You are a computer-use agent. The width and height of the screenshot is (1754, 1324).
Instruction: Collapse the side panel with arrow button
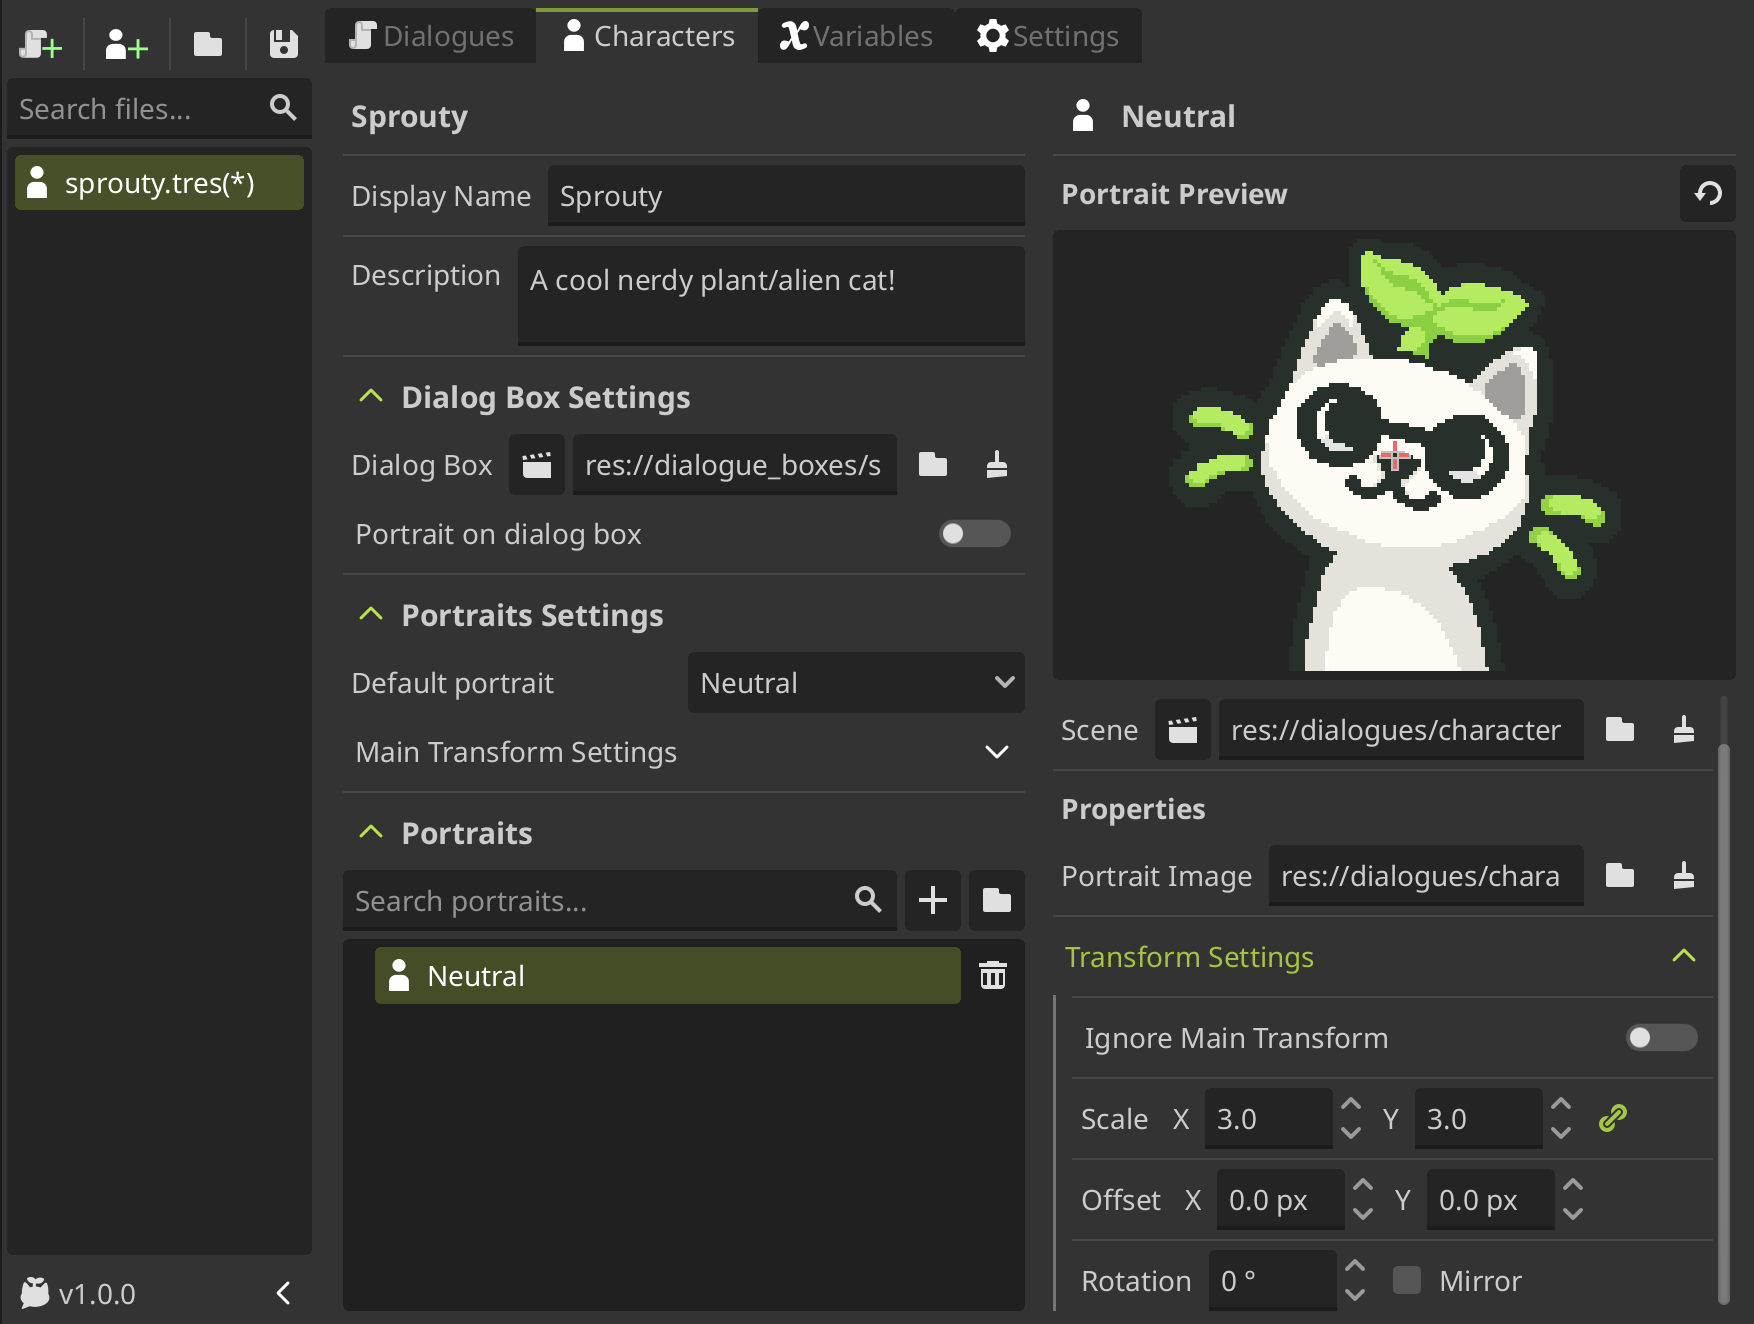click(284, 1293)
